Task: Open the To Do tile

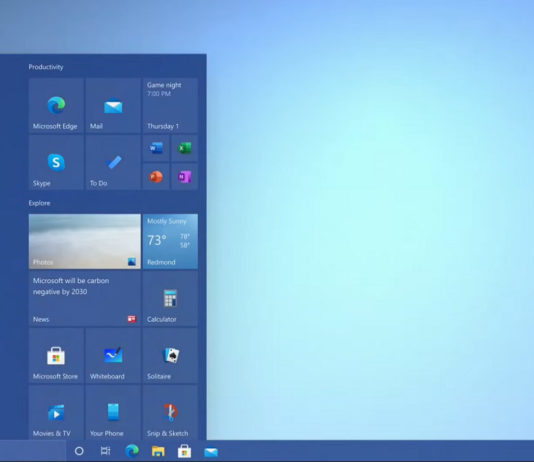Action: 113,162
